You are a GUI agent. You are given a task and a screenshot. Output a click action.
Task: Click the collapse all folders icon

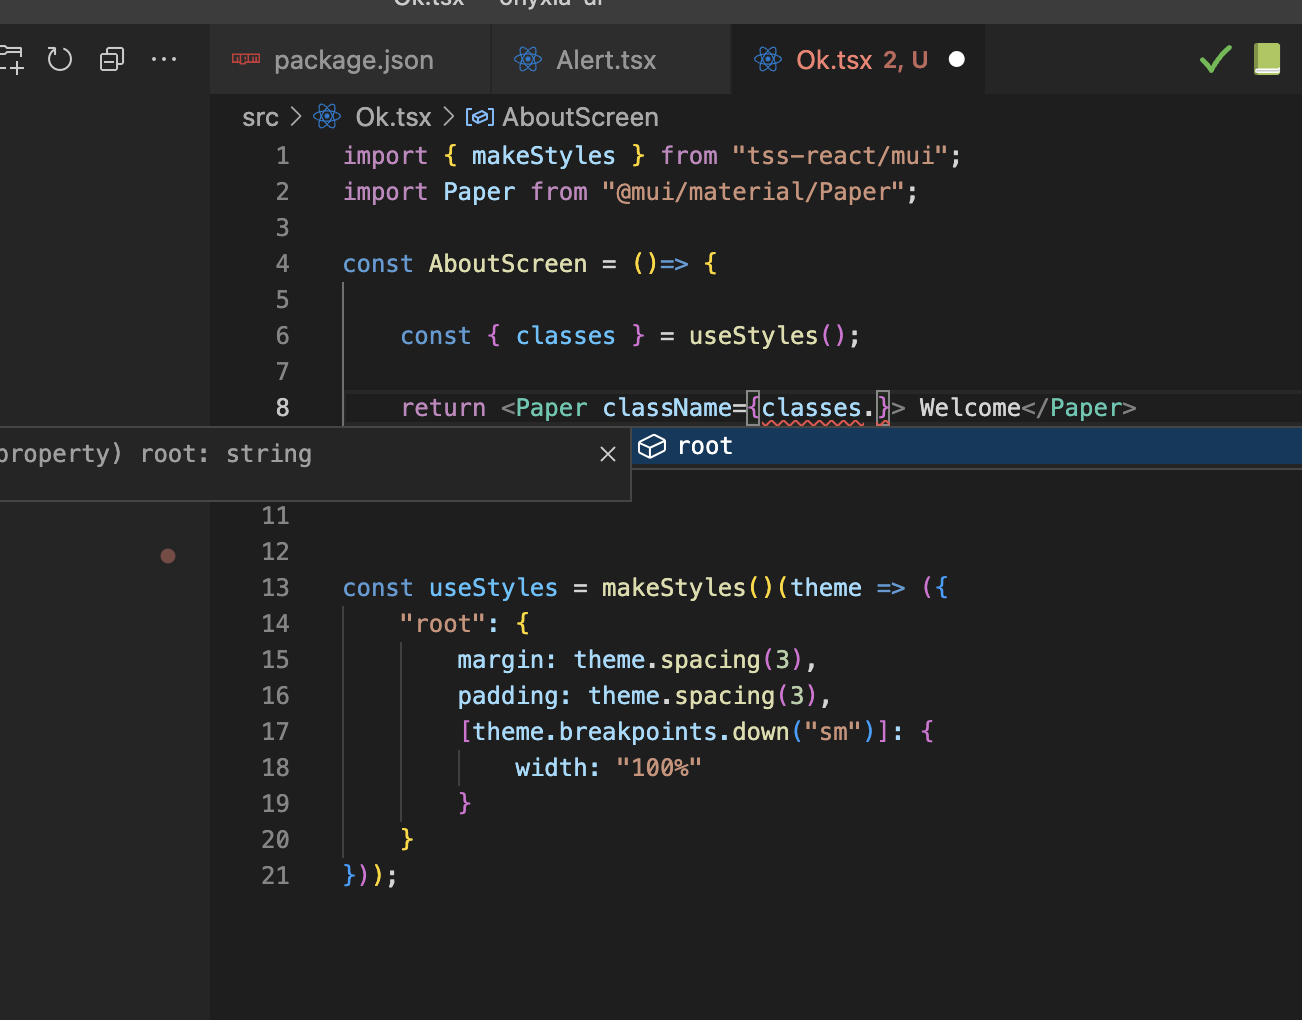pyautogui.click(x=112, y=60)
